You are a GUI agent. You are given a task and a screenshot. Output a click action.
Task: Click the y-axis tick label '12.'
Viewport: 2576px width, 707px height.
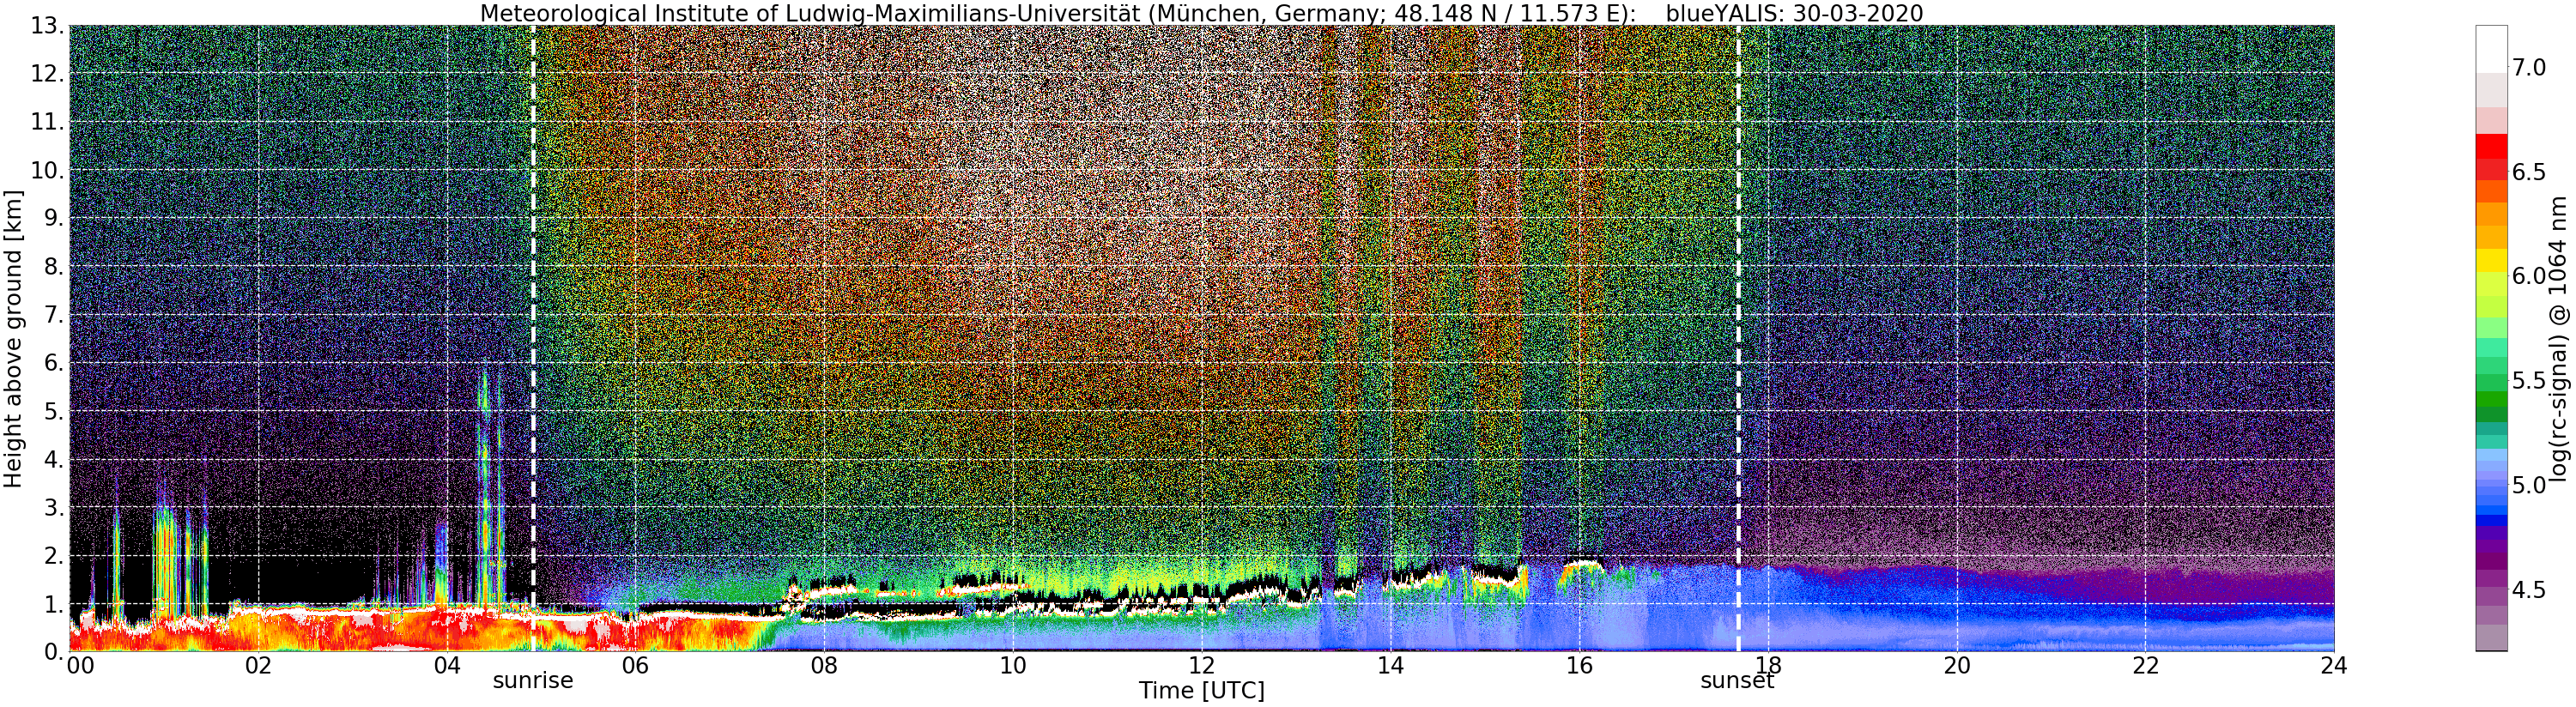coord(48,74)
